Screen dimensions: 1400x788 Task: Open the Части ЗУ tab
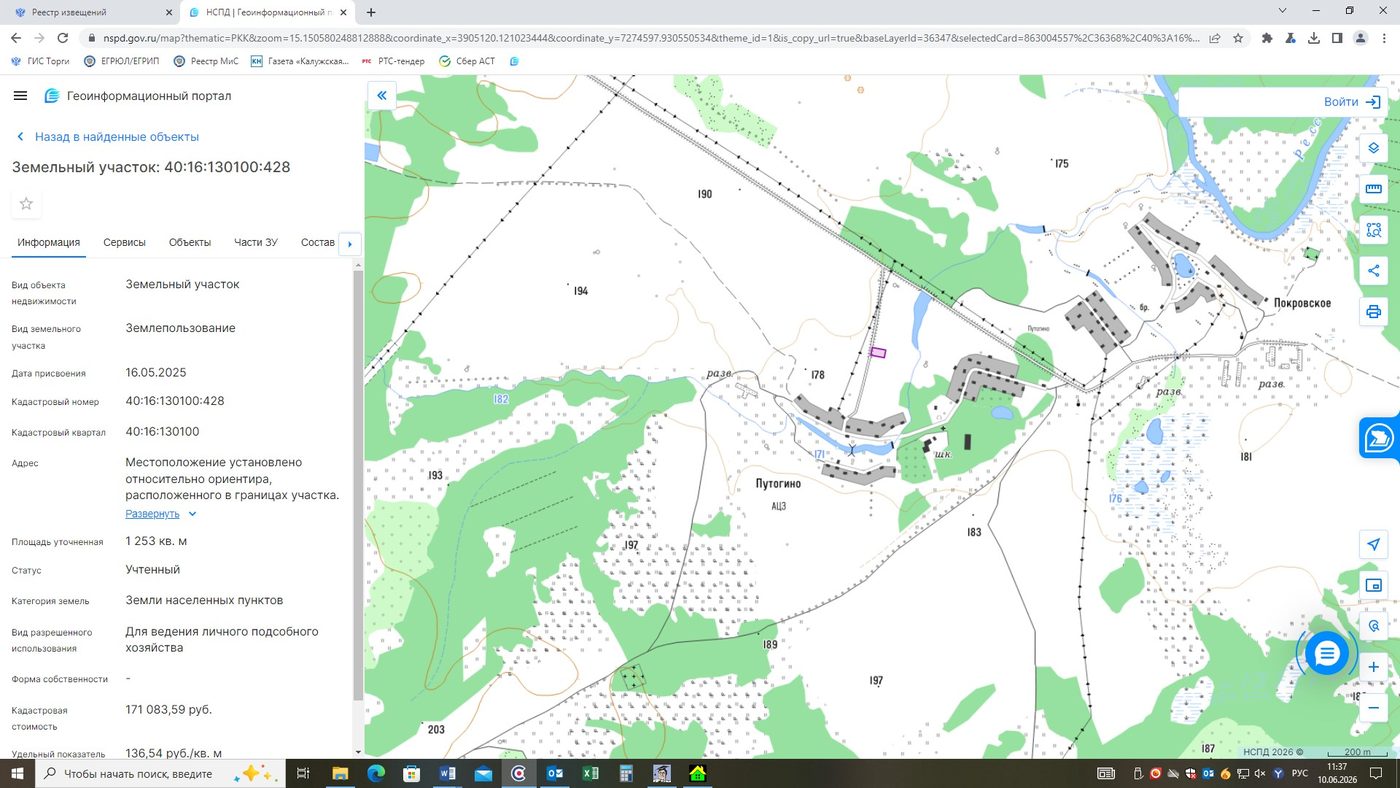(256, 243)
